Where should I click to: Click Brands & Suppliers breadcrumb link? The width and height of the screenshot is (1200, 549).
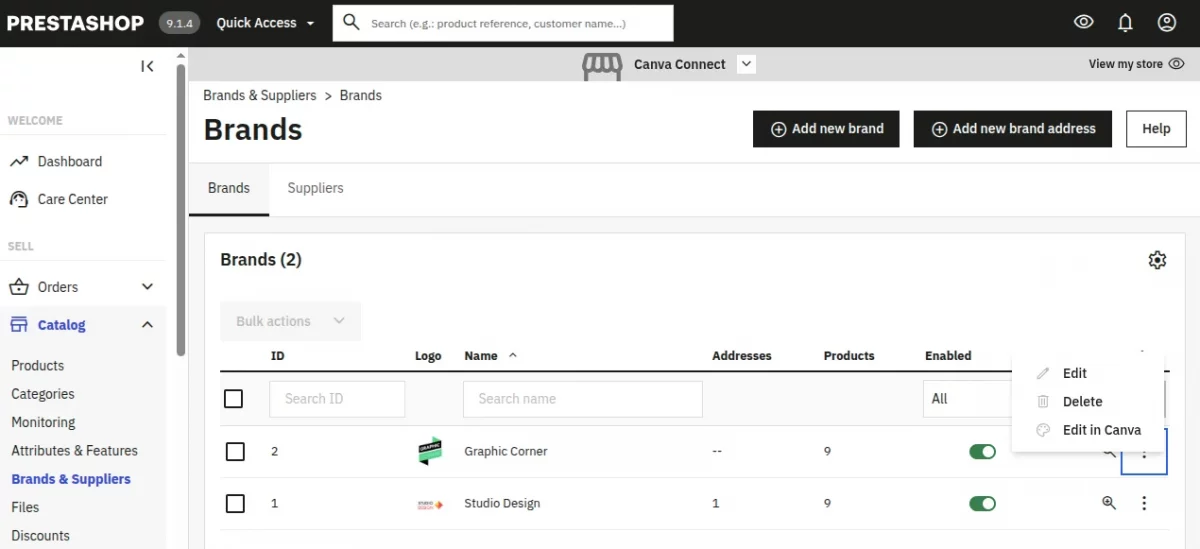point(260,95)
